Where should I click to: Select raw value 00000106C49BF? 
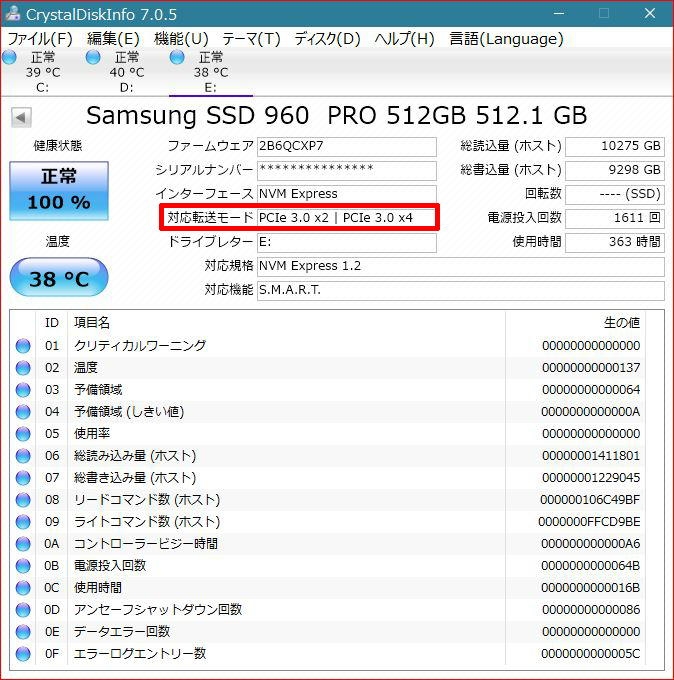590,500
